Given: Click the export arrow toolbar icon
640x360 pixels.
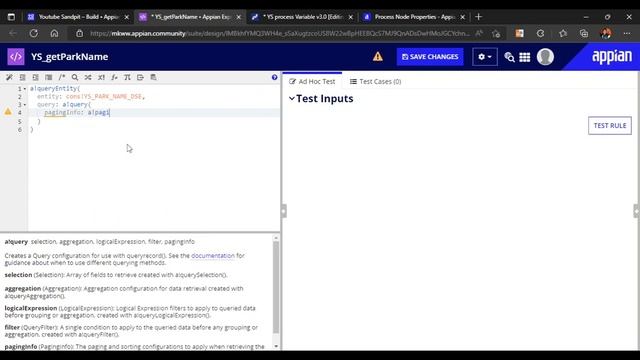Looking at the screenshot, I should click(140, 77).
